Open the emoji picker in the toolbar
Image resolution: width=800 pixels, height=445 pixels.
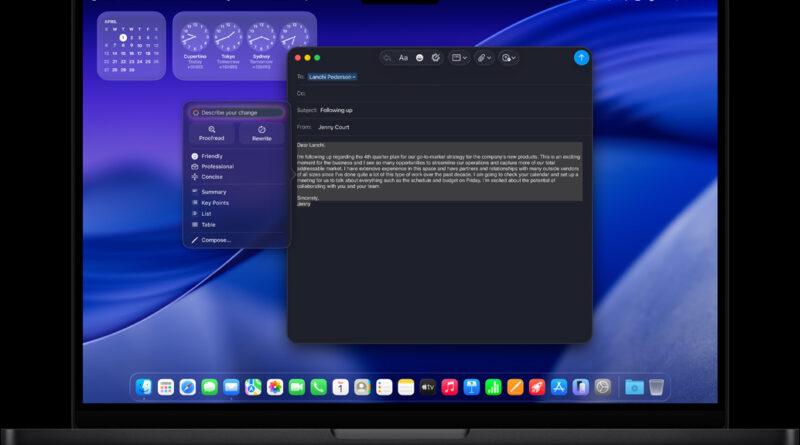click(419, 58)
